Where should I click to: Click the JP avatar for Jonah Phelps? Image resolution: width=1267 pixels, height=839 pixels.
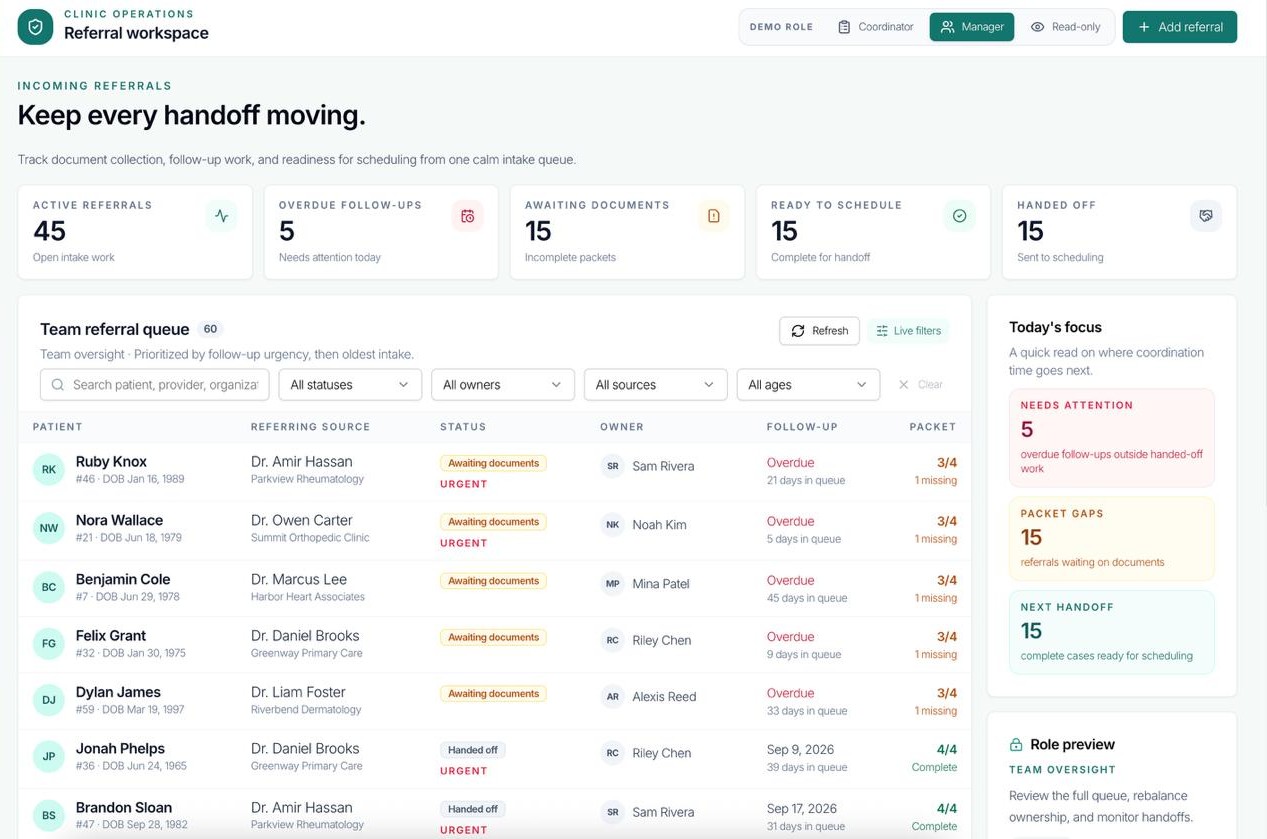(49, 757)
